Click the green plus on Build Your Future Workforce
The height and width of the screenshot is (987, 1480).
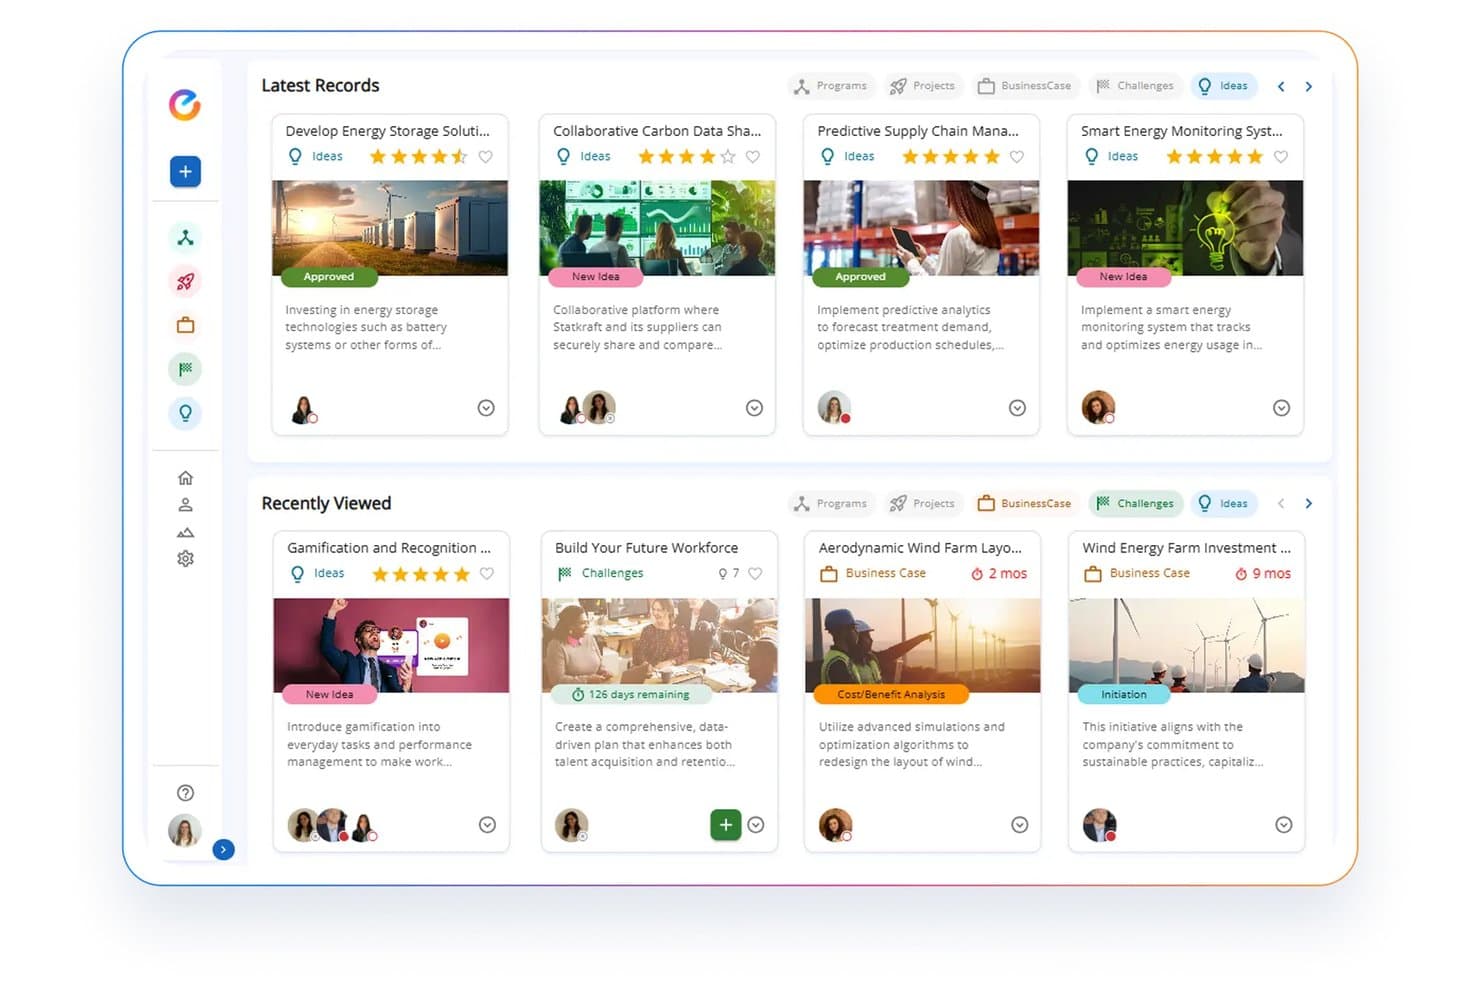tap(726, 825)
